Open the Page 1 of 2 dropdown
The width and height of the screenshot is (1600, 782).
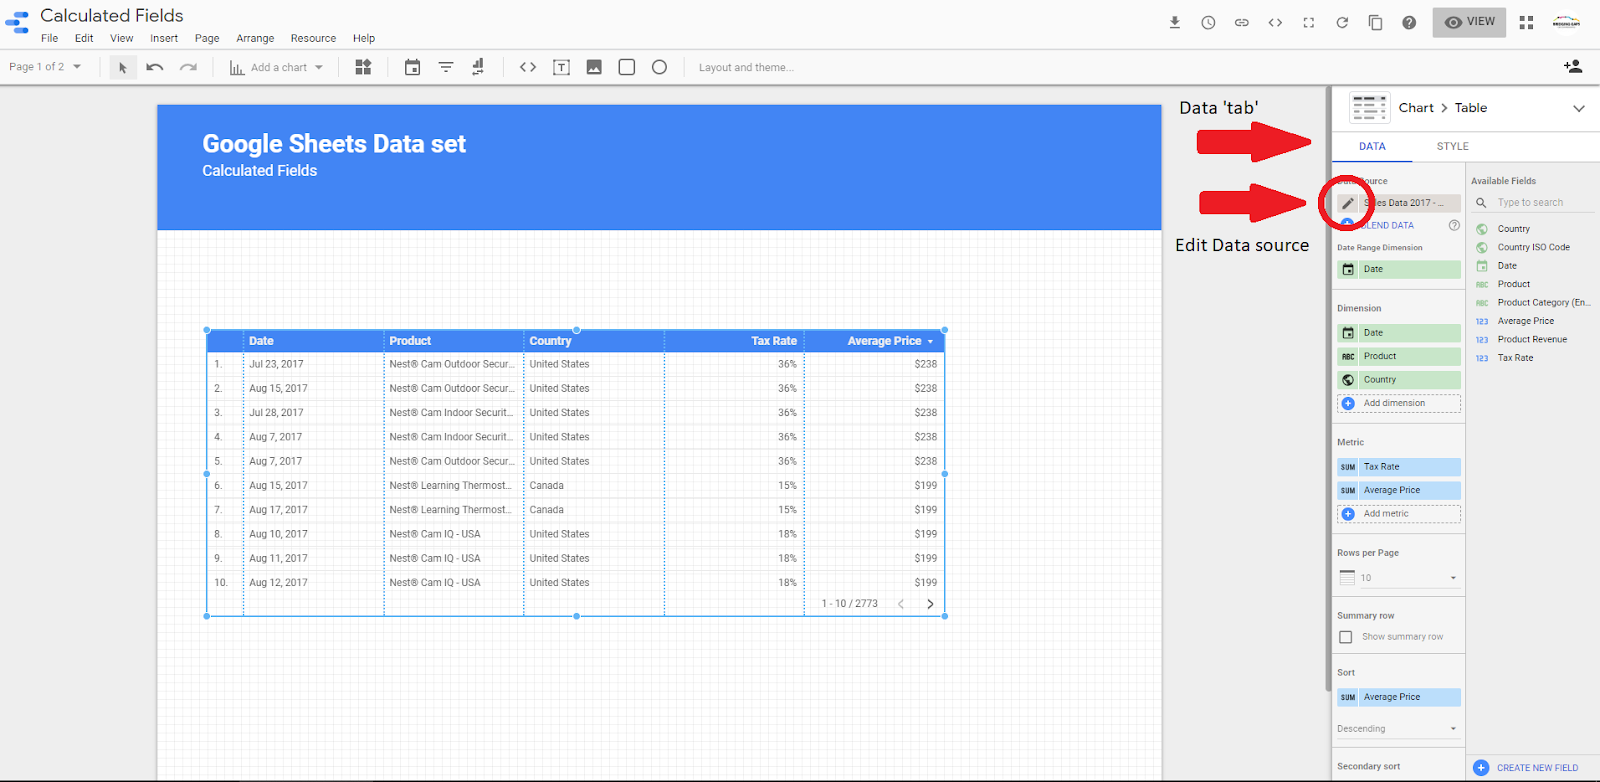click(45, 67)
